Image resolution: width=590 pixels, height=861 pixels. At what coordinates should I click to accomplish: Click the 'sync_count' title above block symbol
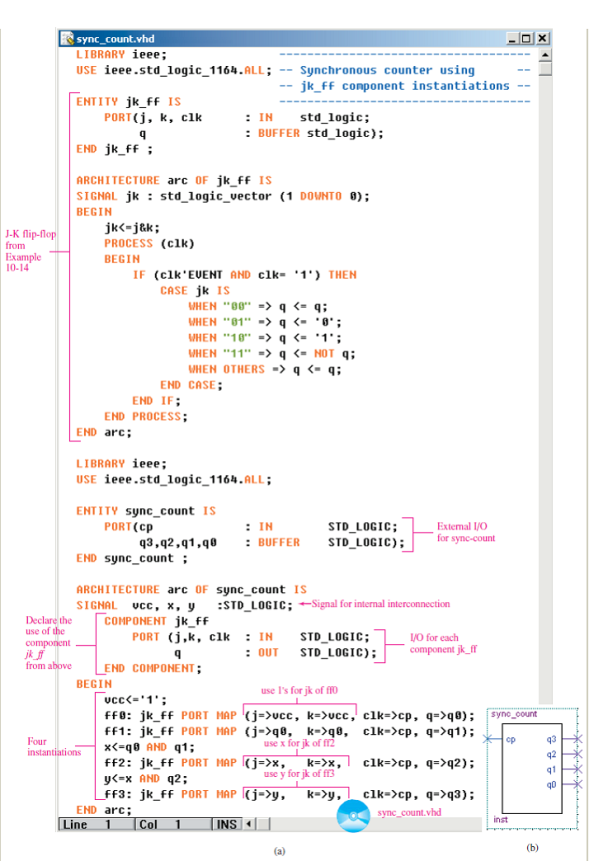click(514, 714)
